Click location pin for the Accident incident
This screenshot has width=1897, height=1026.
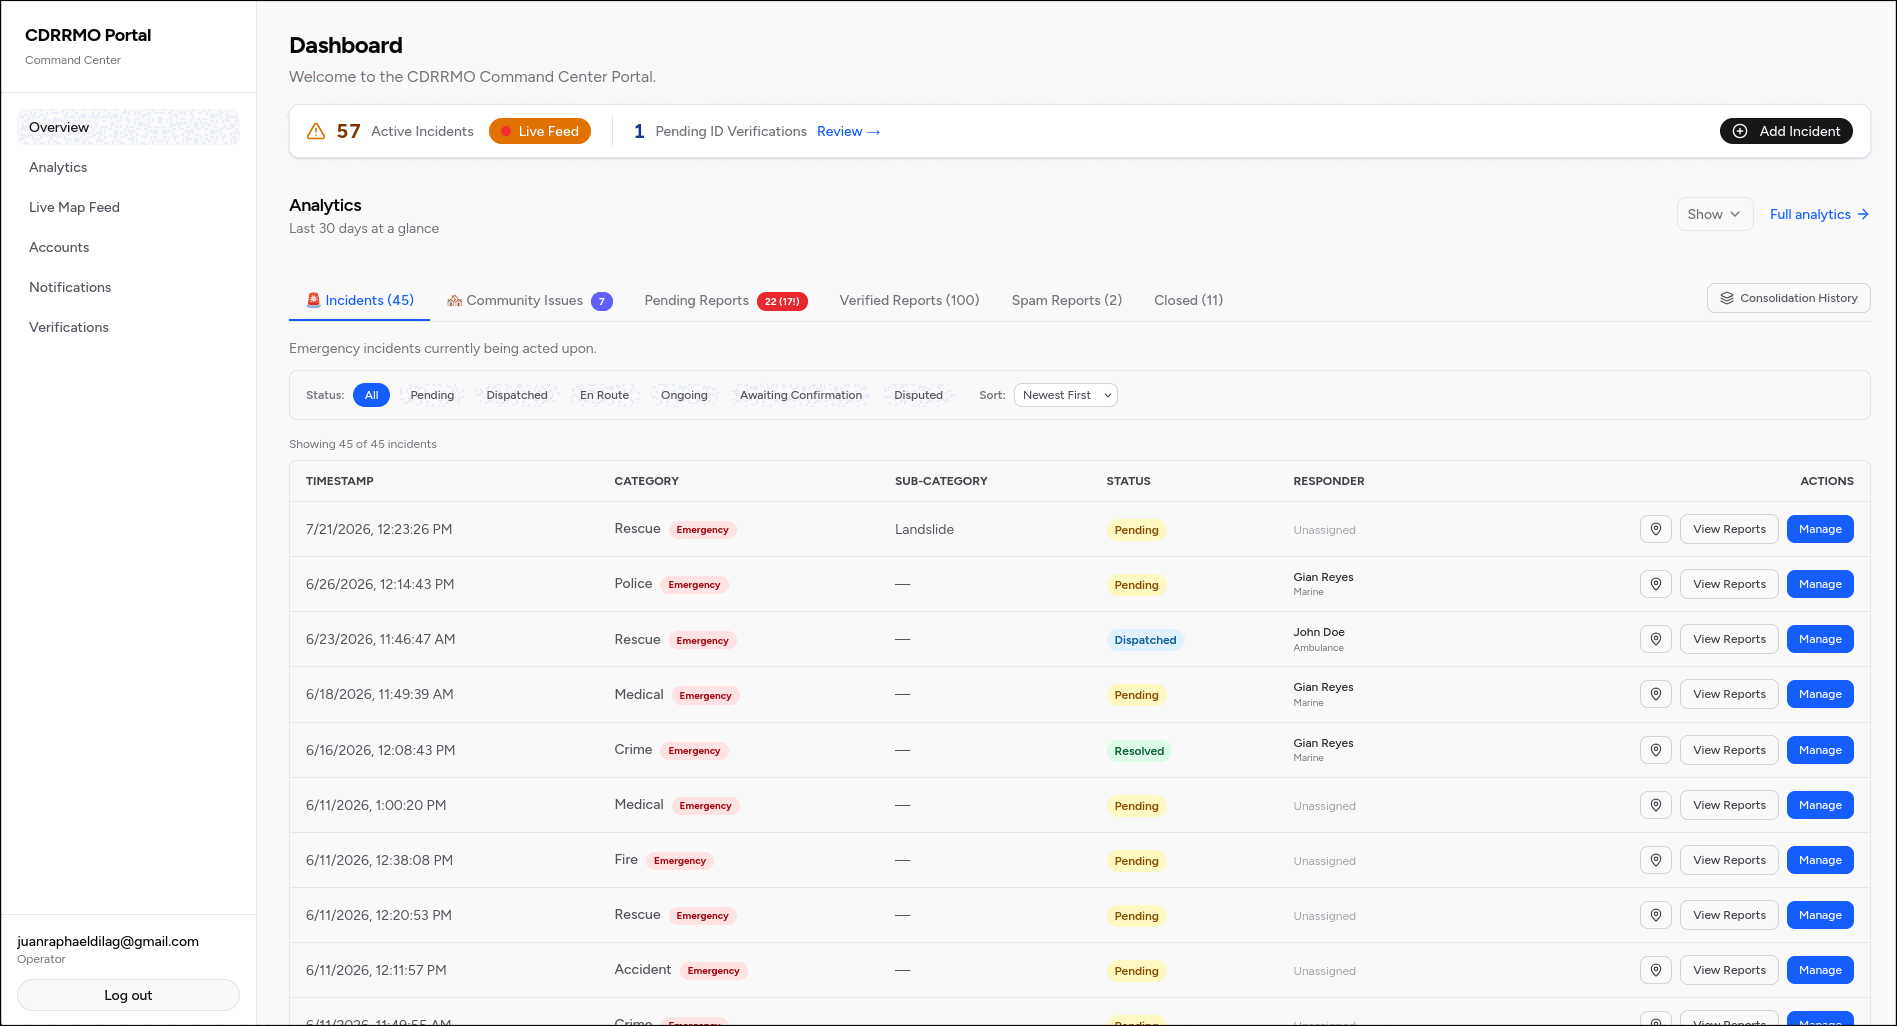pos(1655,970)
